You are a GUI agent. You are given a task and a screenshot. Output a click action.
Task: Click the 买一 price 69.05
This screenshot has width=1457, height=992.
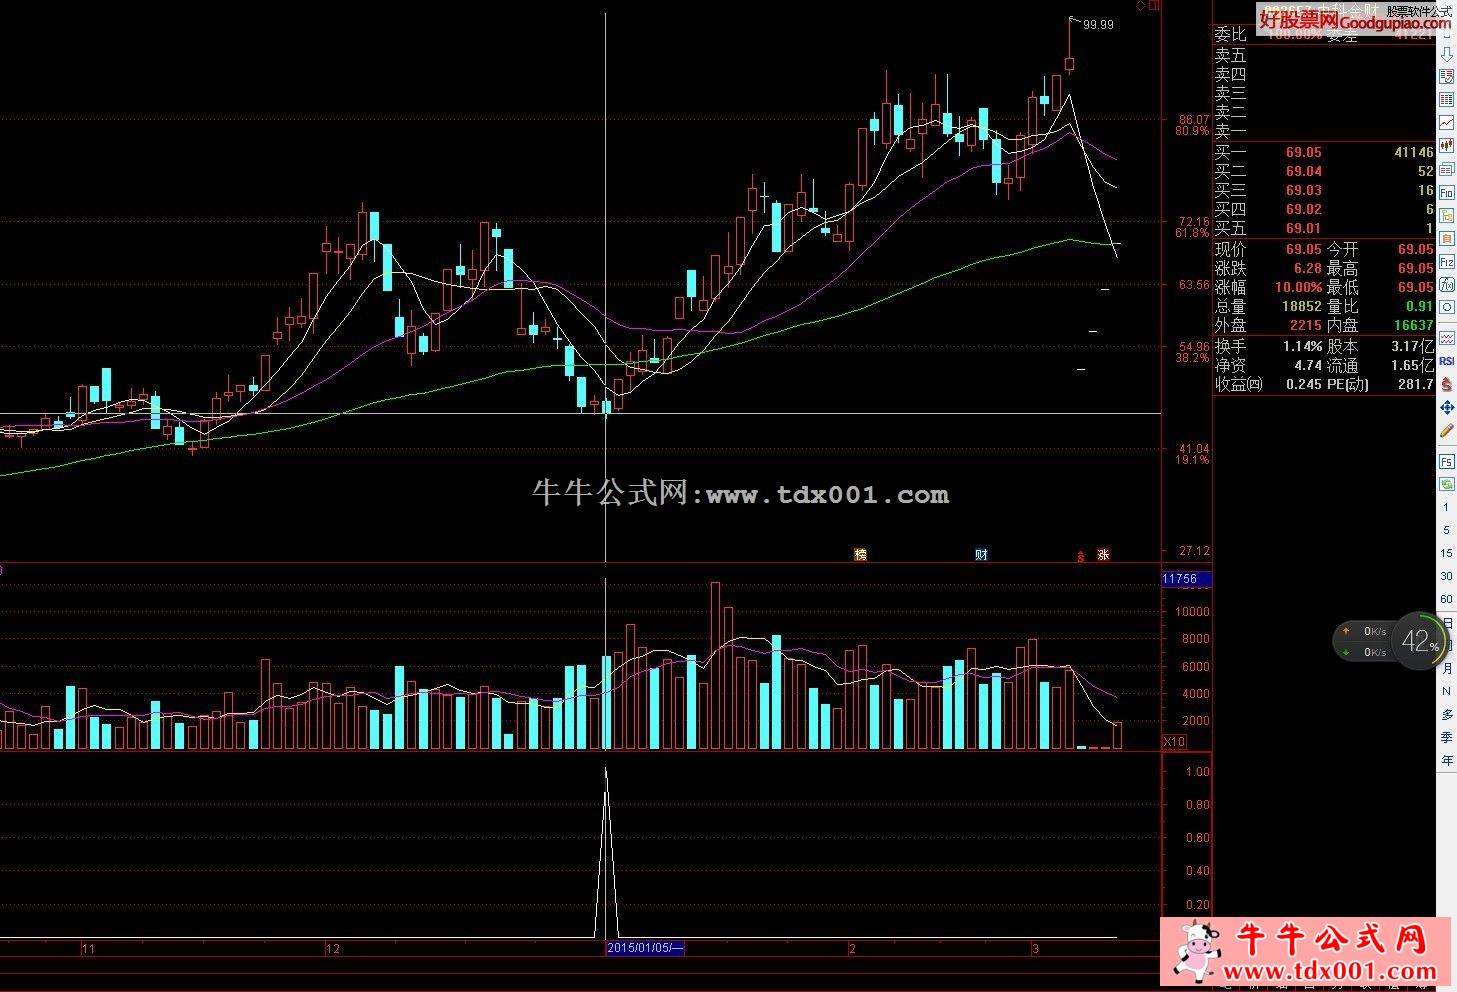(x=1303, y=152)
